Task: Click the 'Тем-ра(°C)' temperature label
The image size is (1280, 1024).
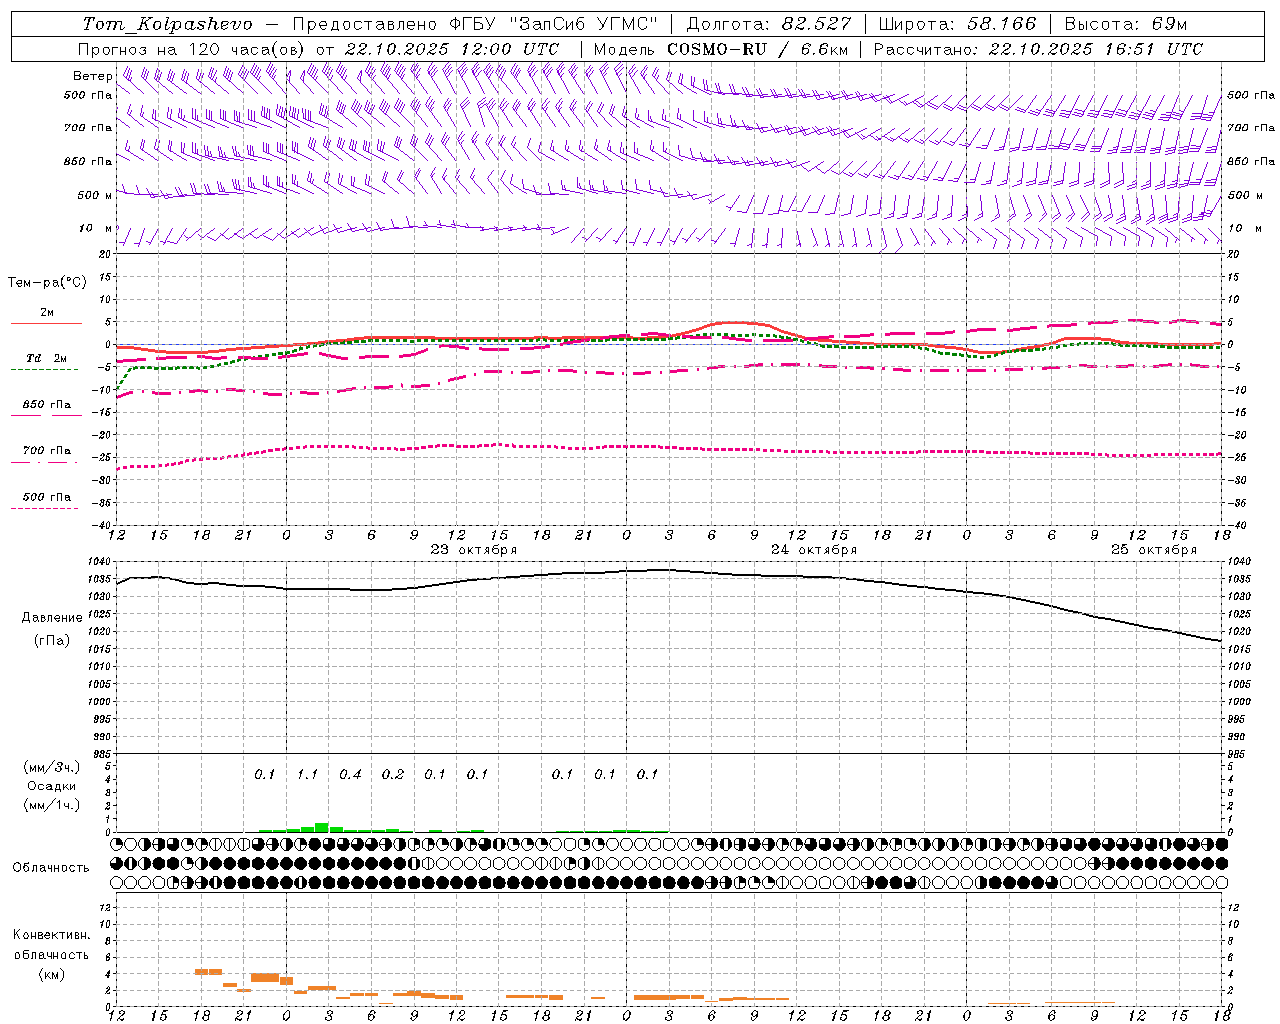Action: [x=47, y=283]
